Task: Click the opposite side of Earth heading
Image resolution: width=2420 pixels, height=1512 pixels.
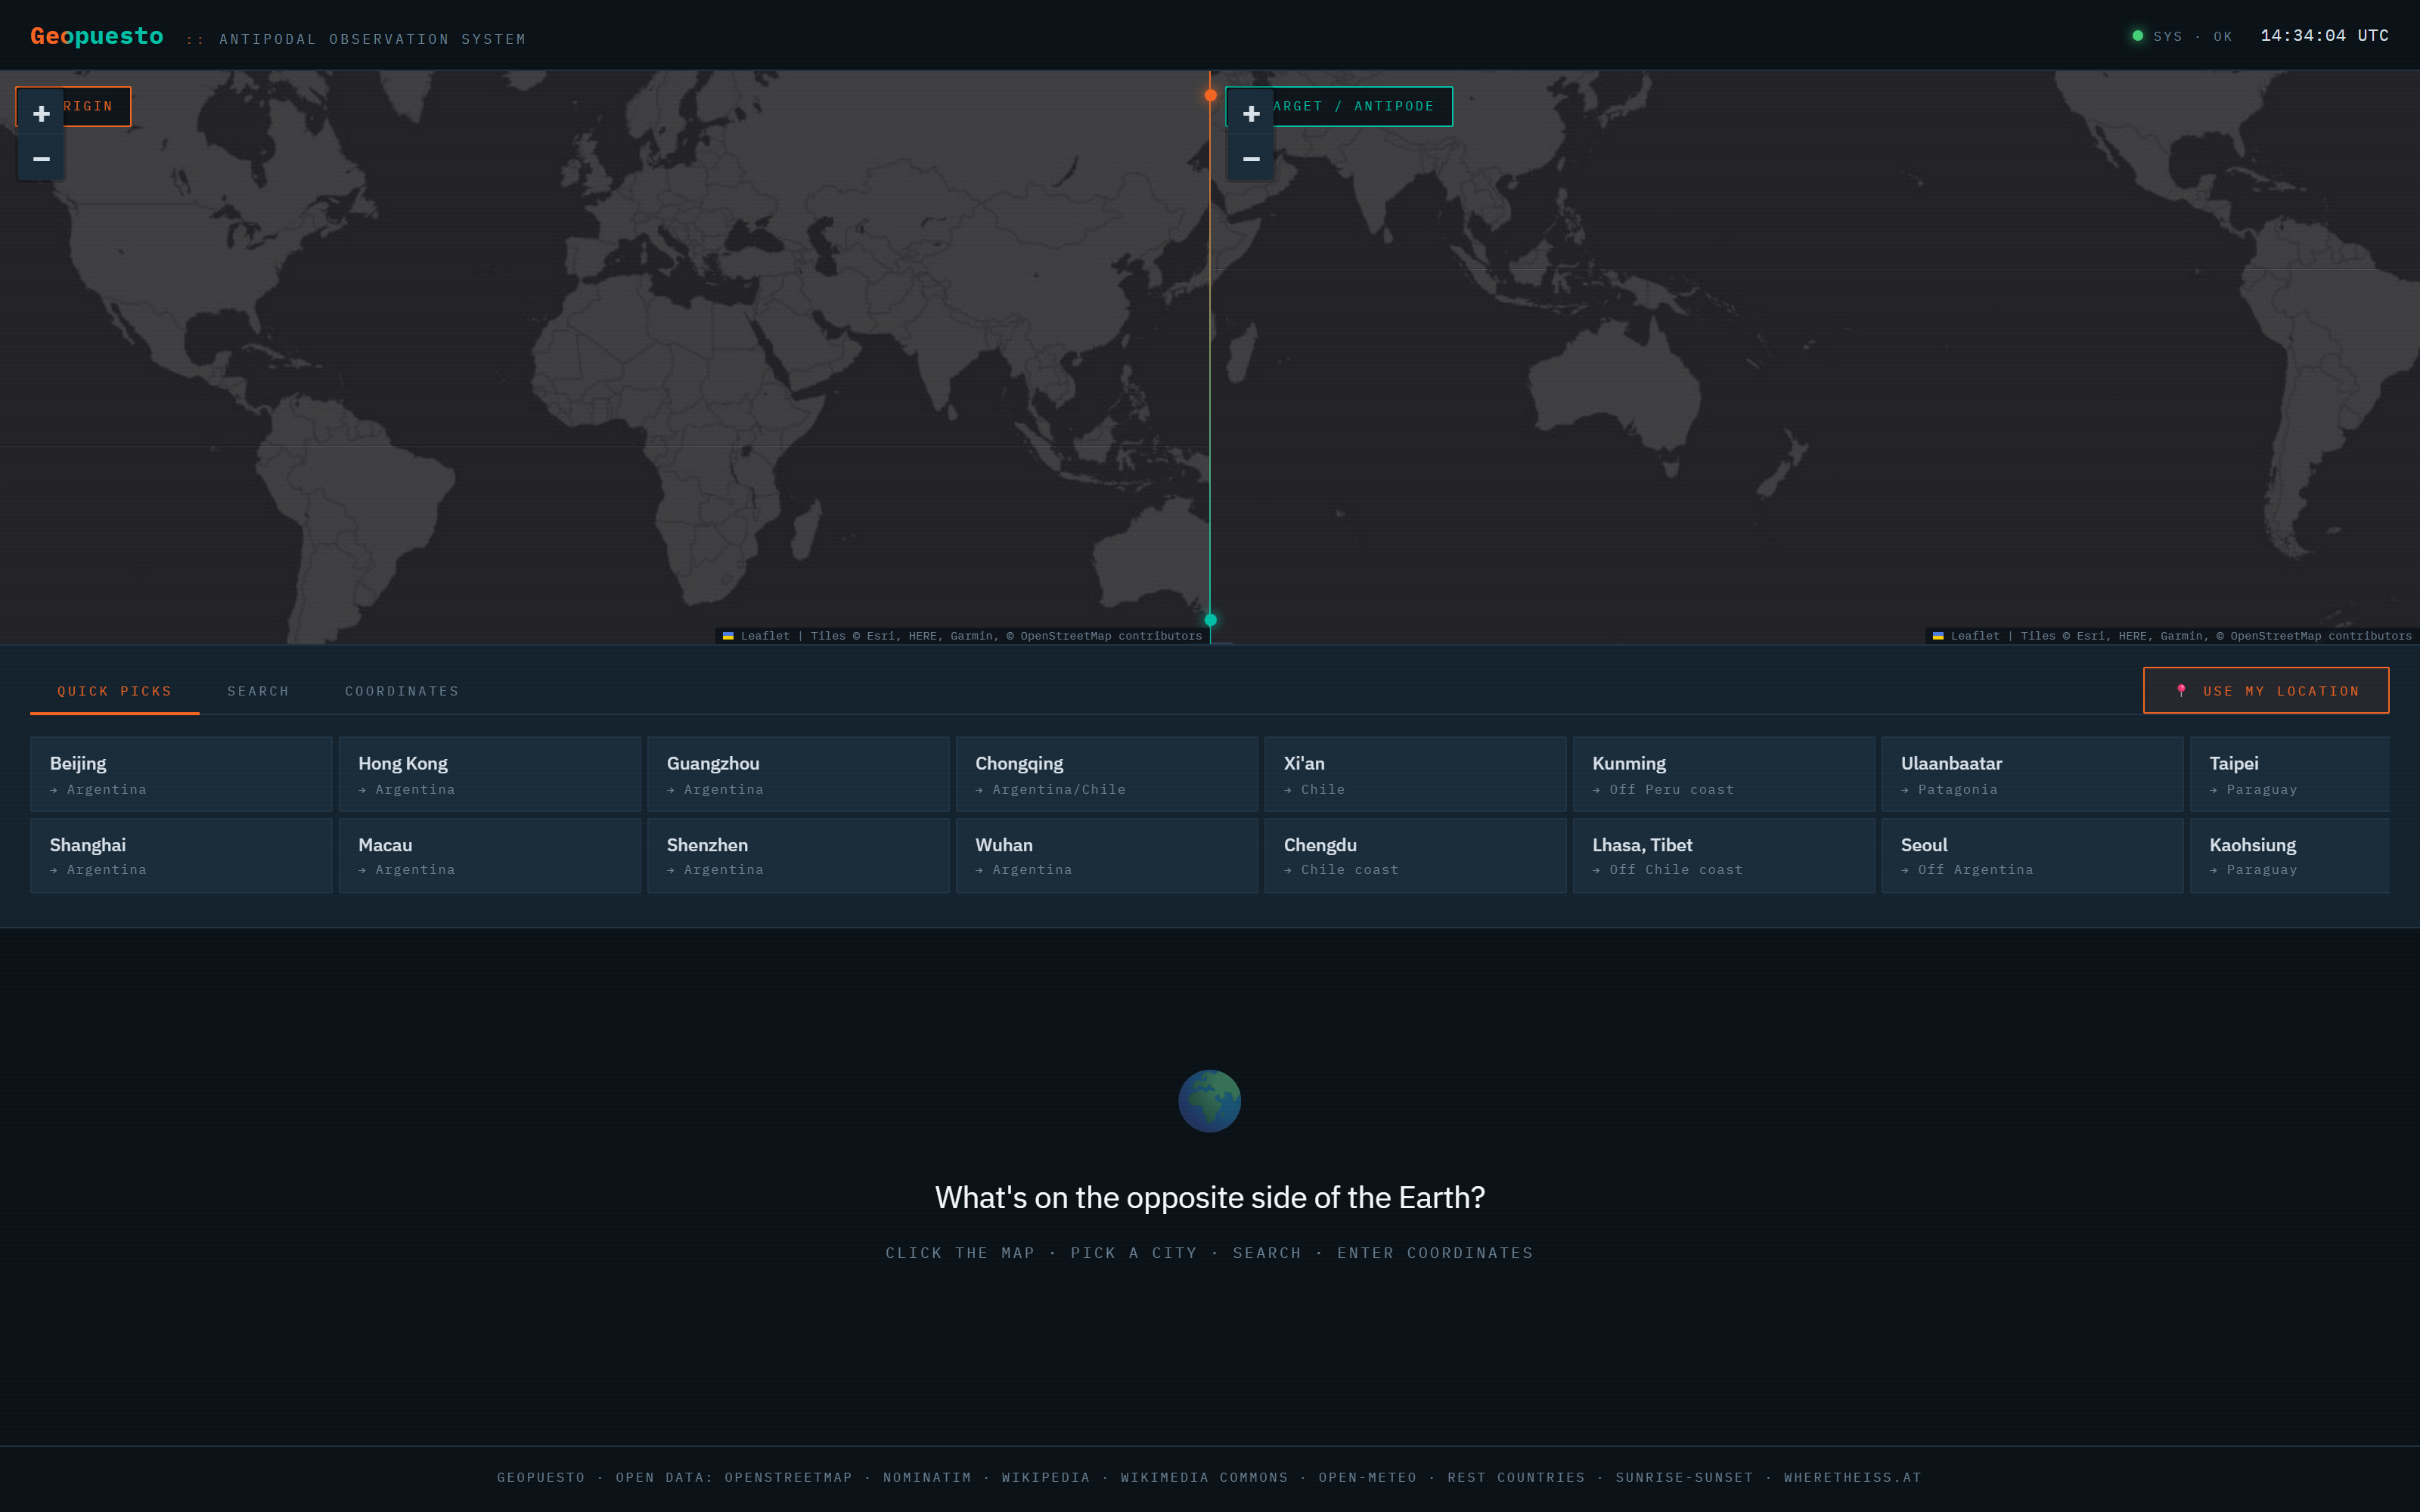Action: point(1210,1197)
